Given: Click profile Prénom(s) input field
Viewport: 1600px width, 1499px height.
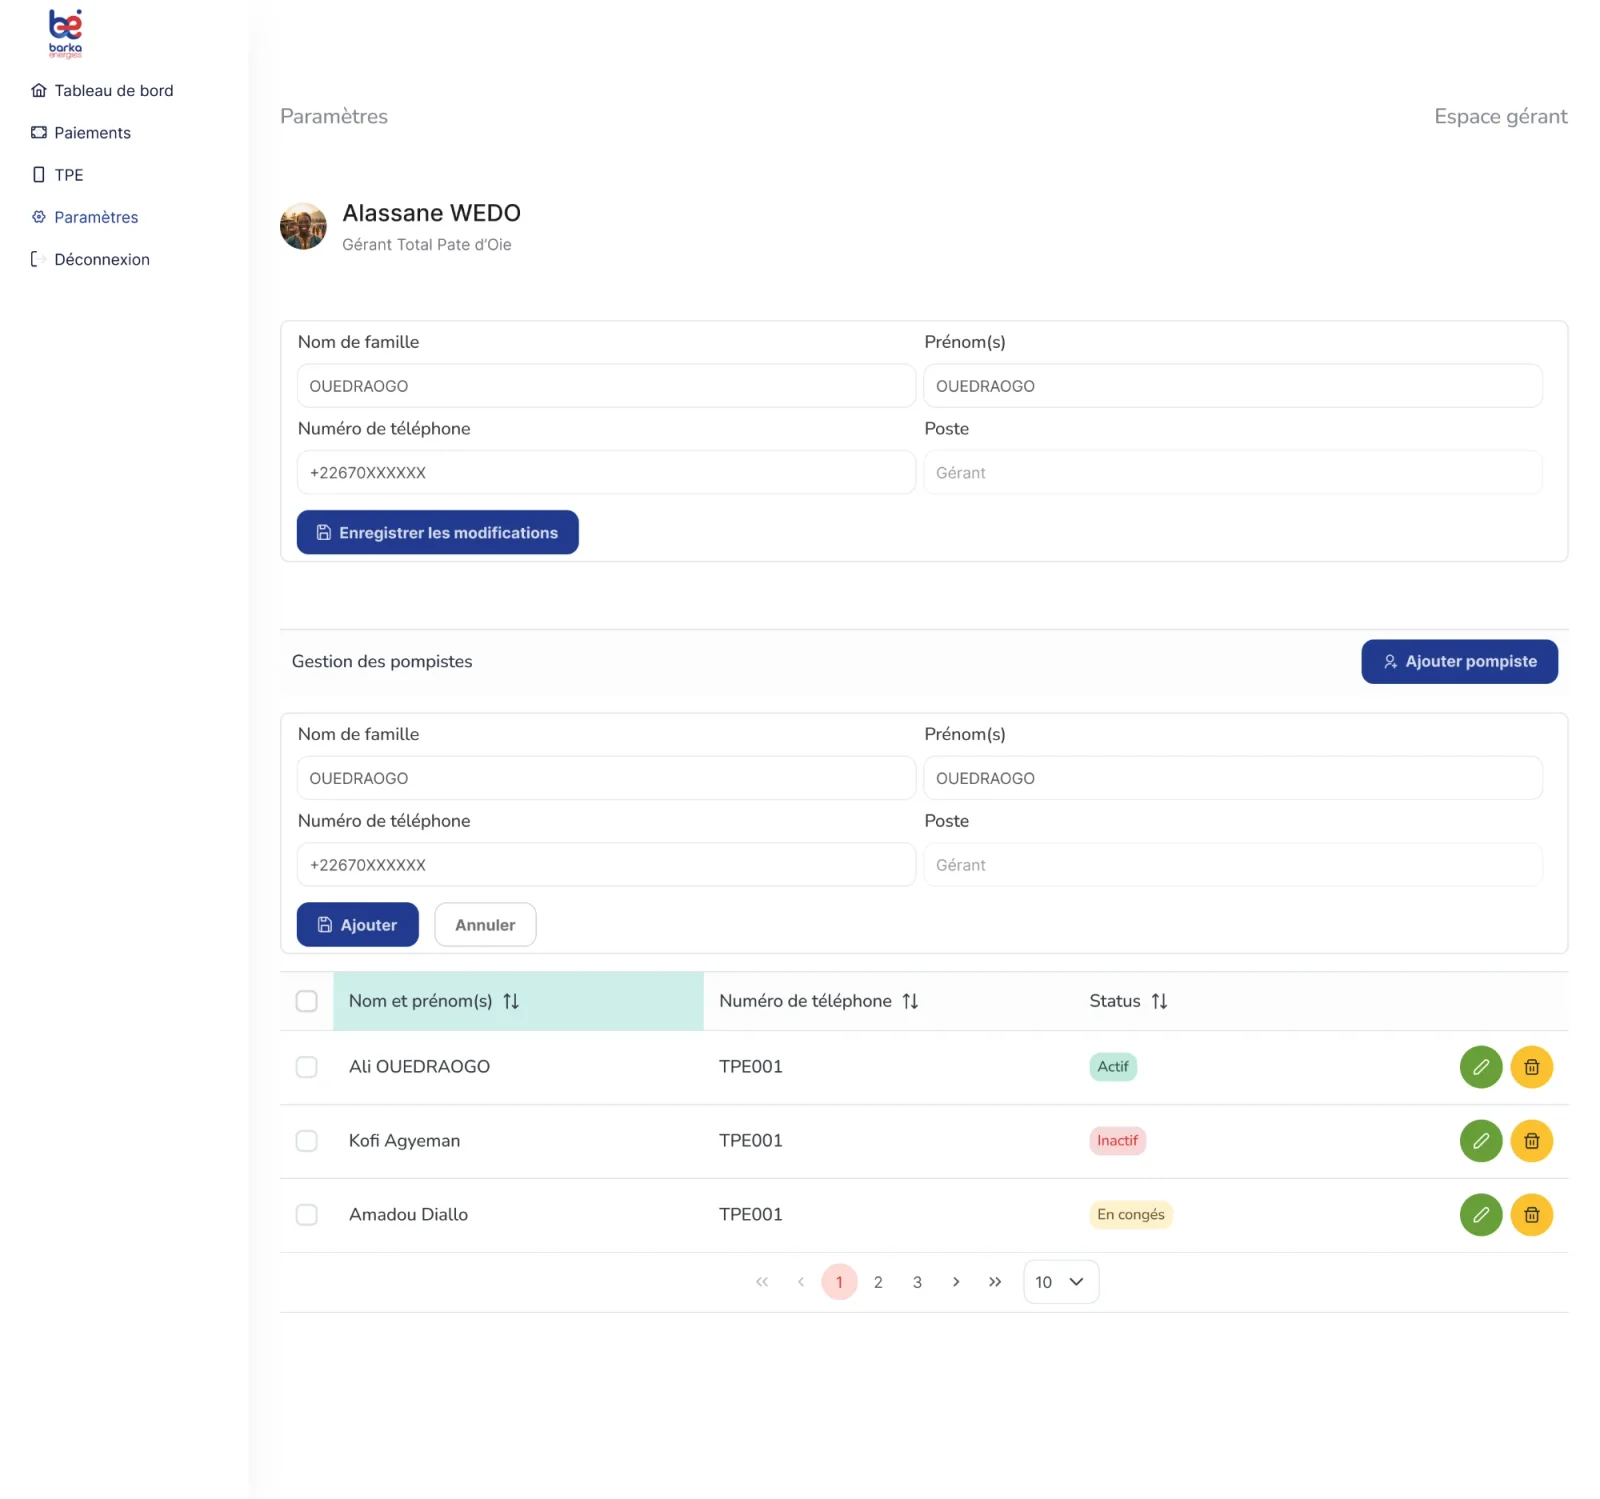Looking at the screenshot, I should pyautogui.click(x=1232, y=385).
